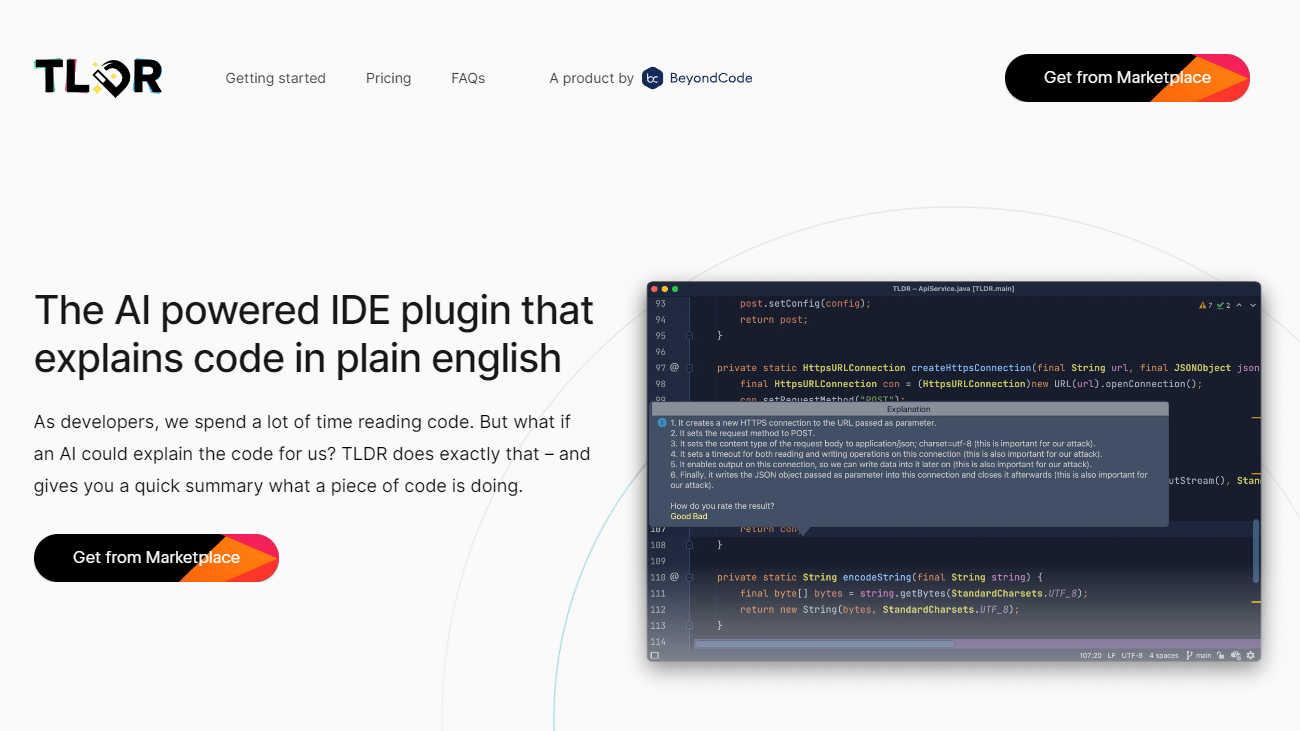The height and width of the screenshot is (731, 1300).
Task: Click the lock icon in the status bar
Action: pos(1221,655)
